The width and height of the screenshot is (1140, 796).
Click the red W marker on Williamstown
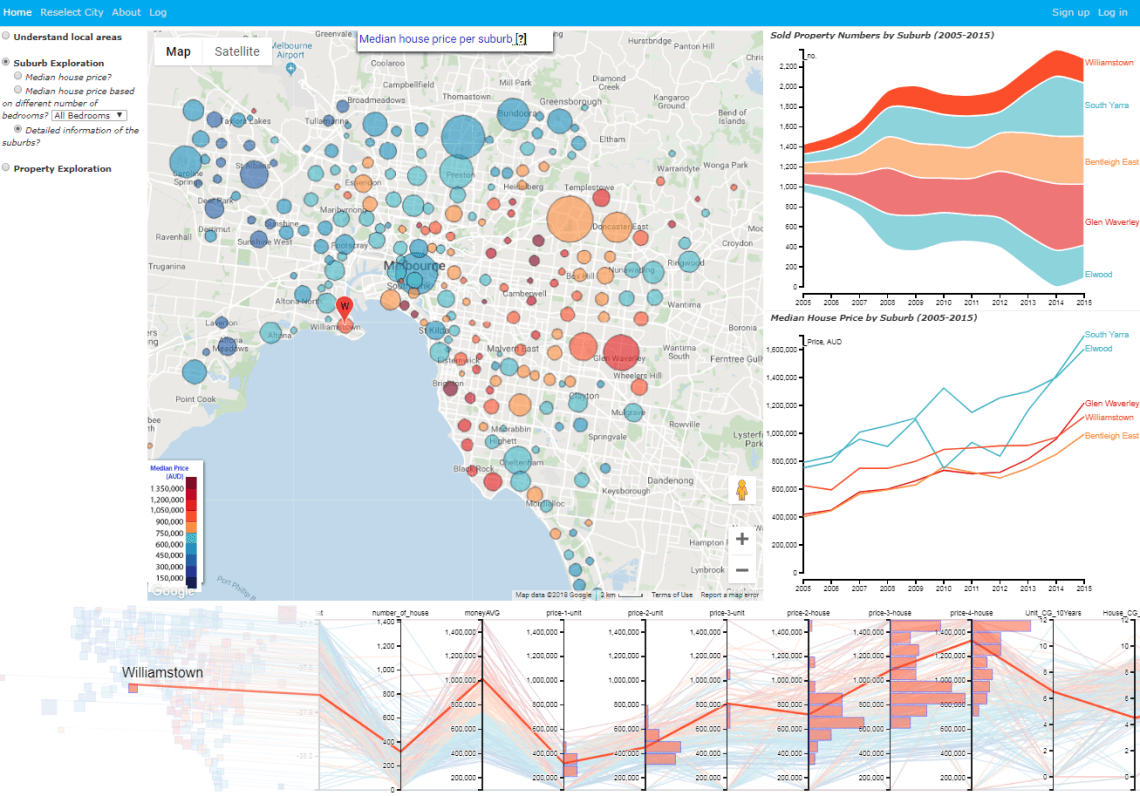[344, 307]
